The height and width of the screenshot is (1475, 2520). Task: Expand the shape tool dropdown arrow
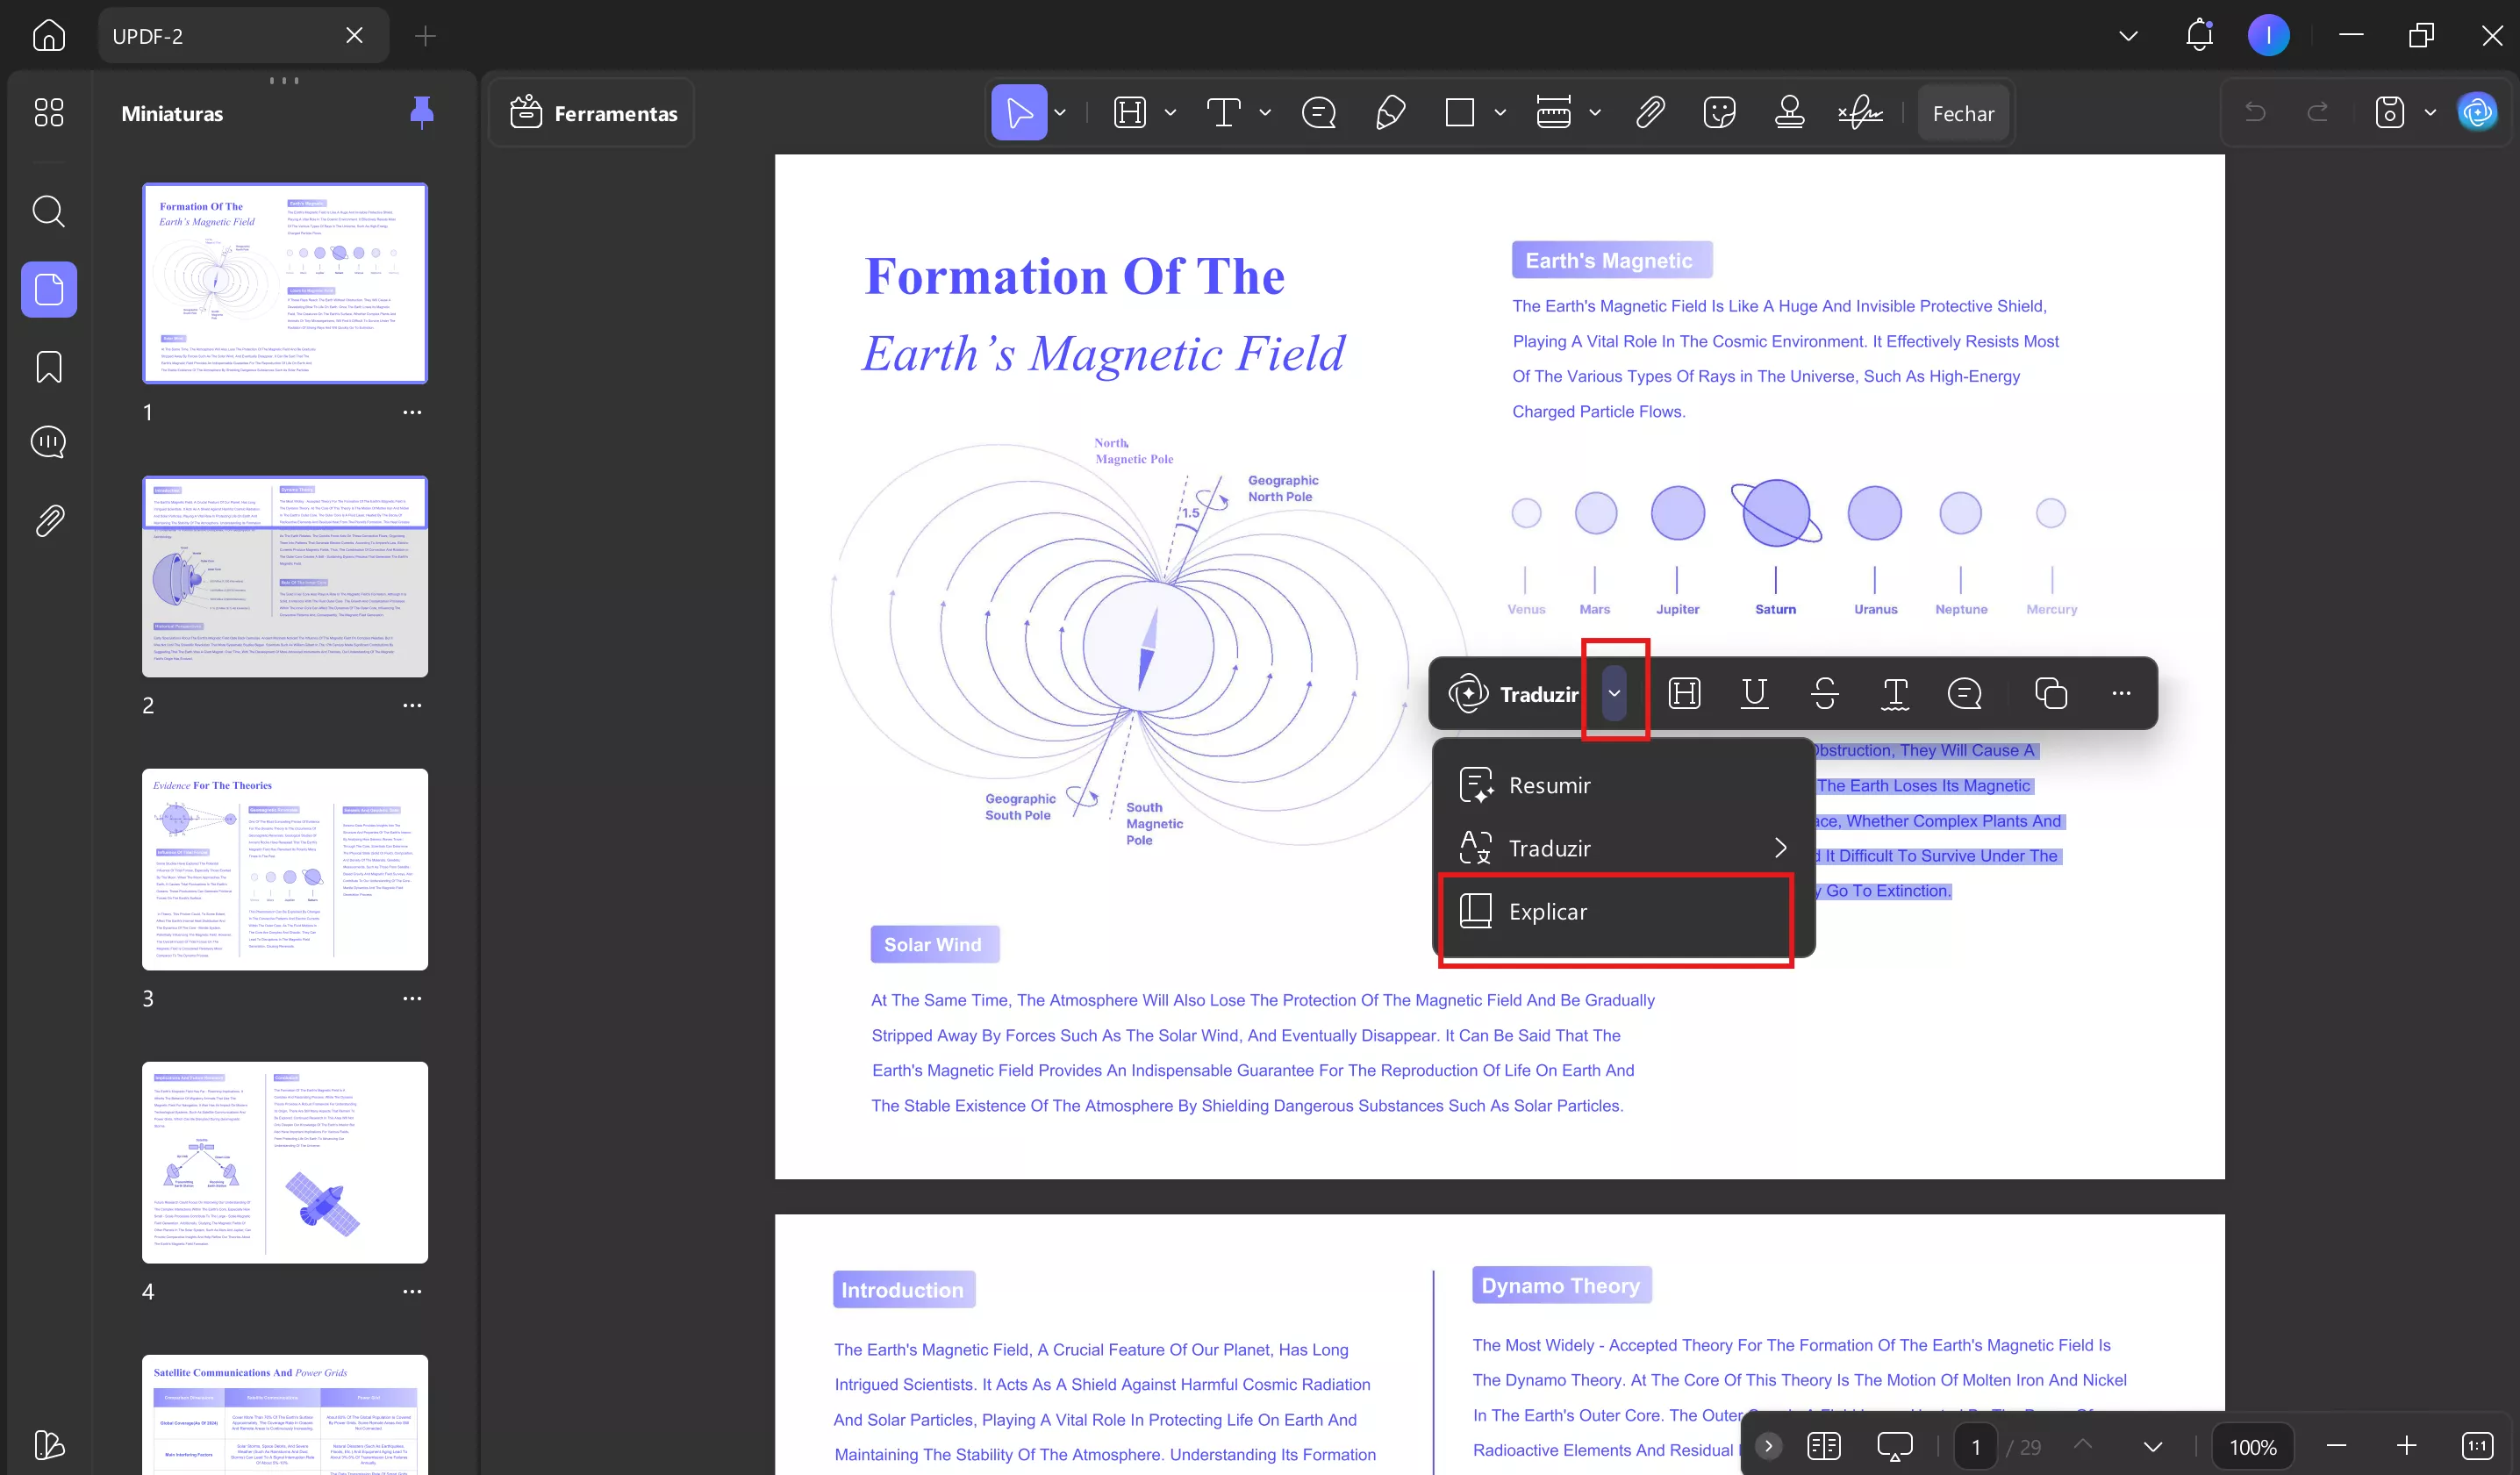1500,113
